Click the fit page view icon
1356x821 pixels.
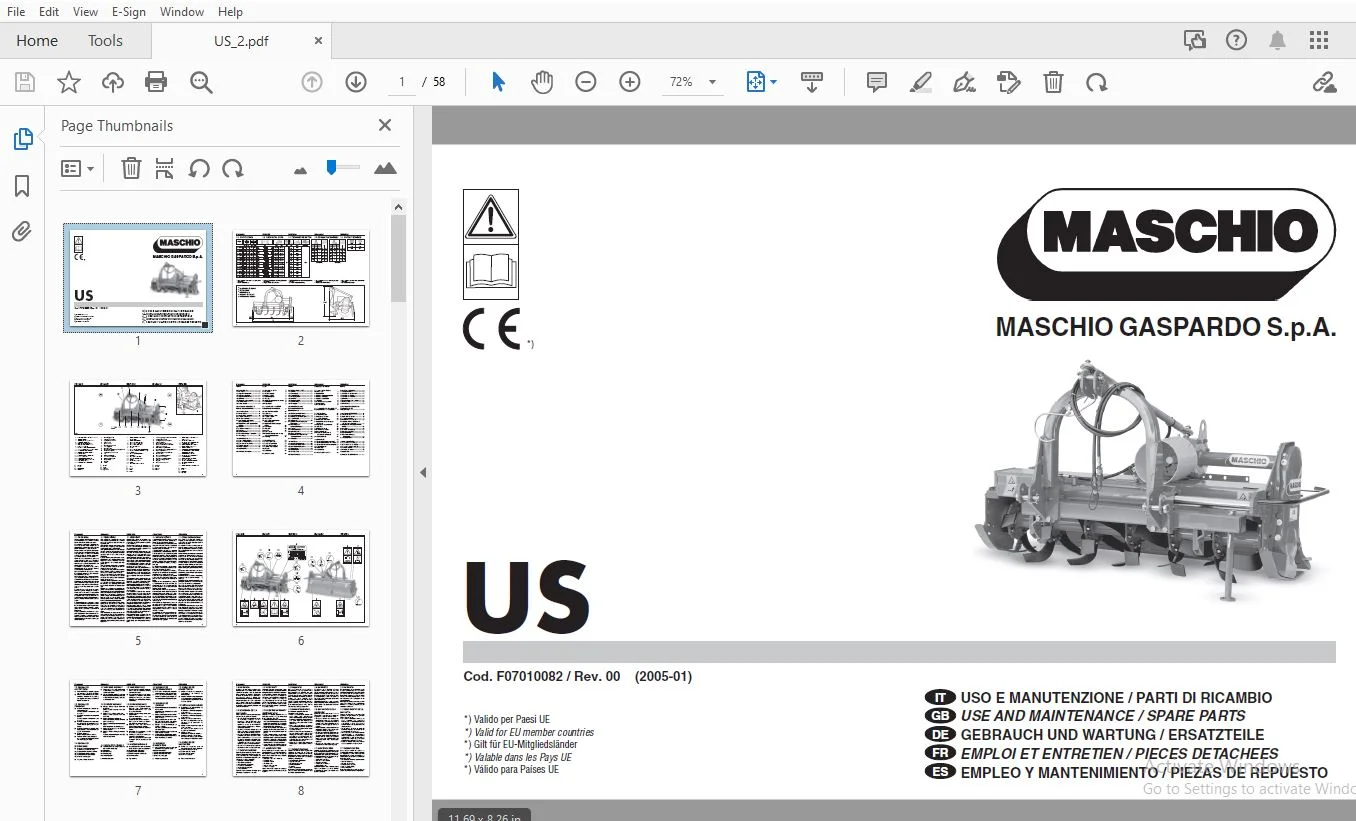(756, 82)
